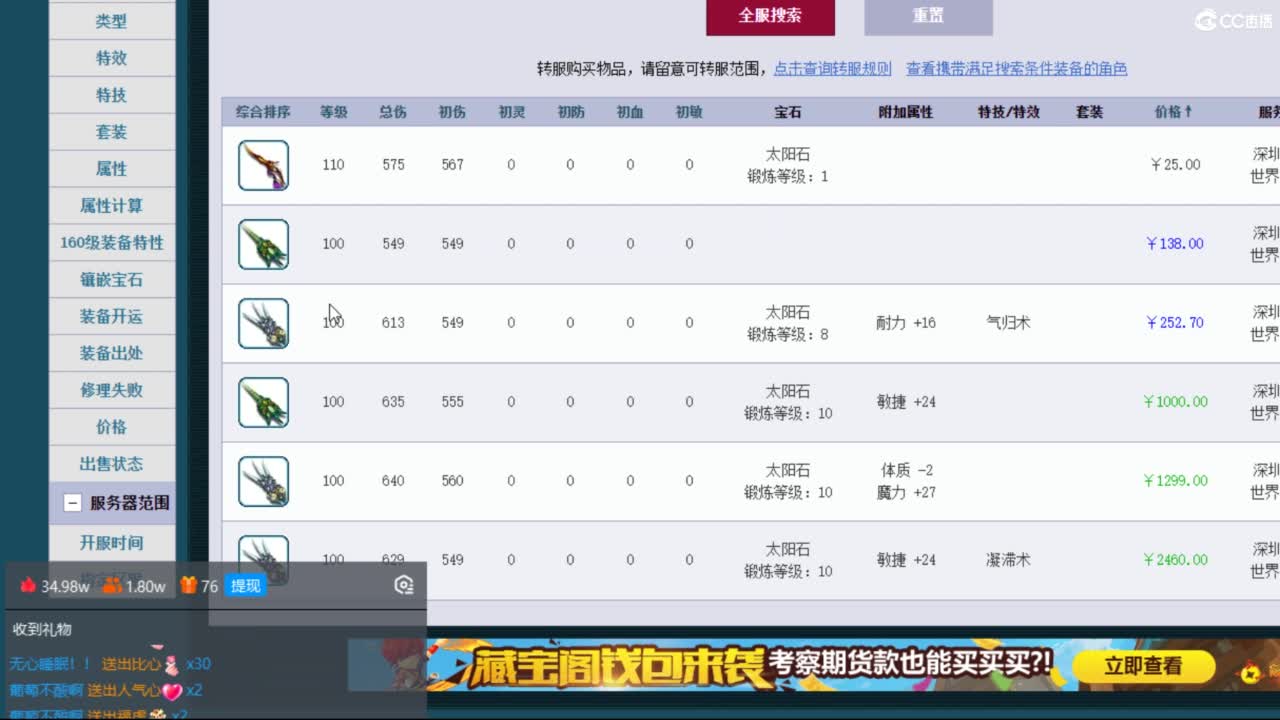1280x720 pixels.
Task: Click the first weapon thumbnail in the list
Action: (x=263, y=164)
